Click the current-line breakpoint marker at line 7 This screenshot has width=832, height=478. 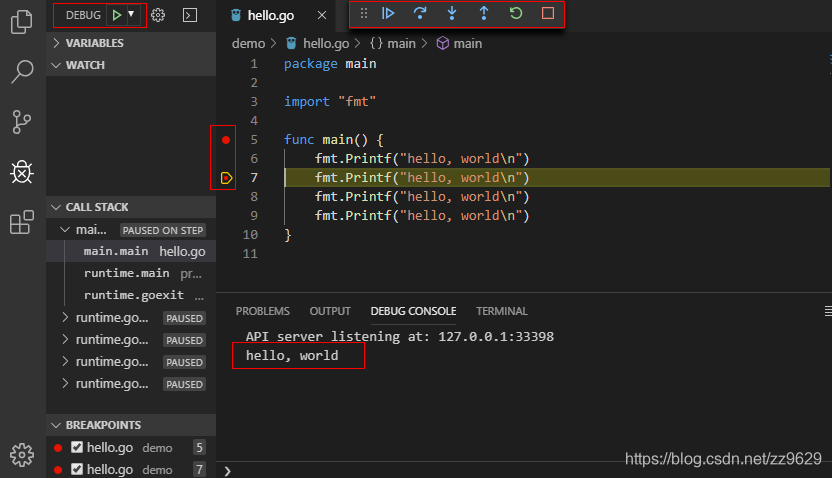[226, 178]
